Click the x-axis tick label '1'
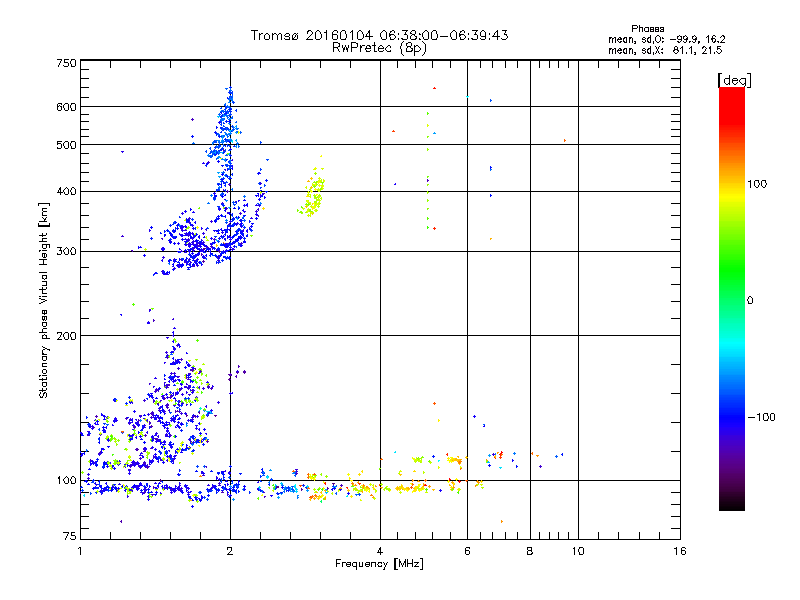Image resolution: width=800 pixels, height=600 pixels. point(80,551)
